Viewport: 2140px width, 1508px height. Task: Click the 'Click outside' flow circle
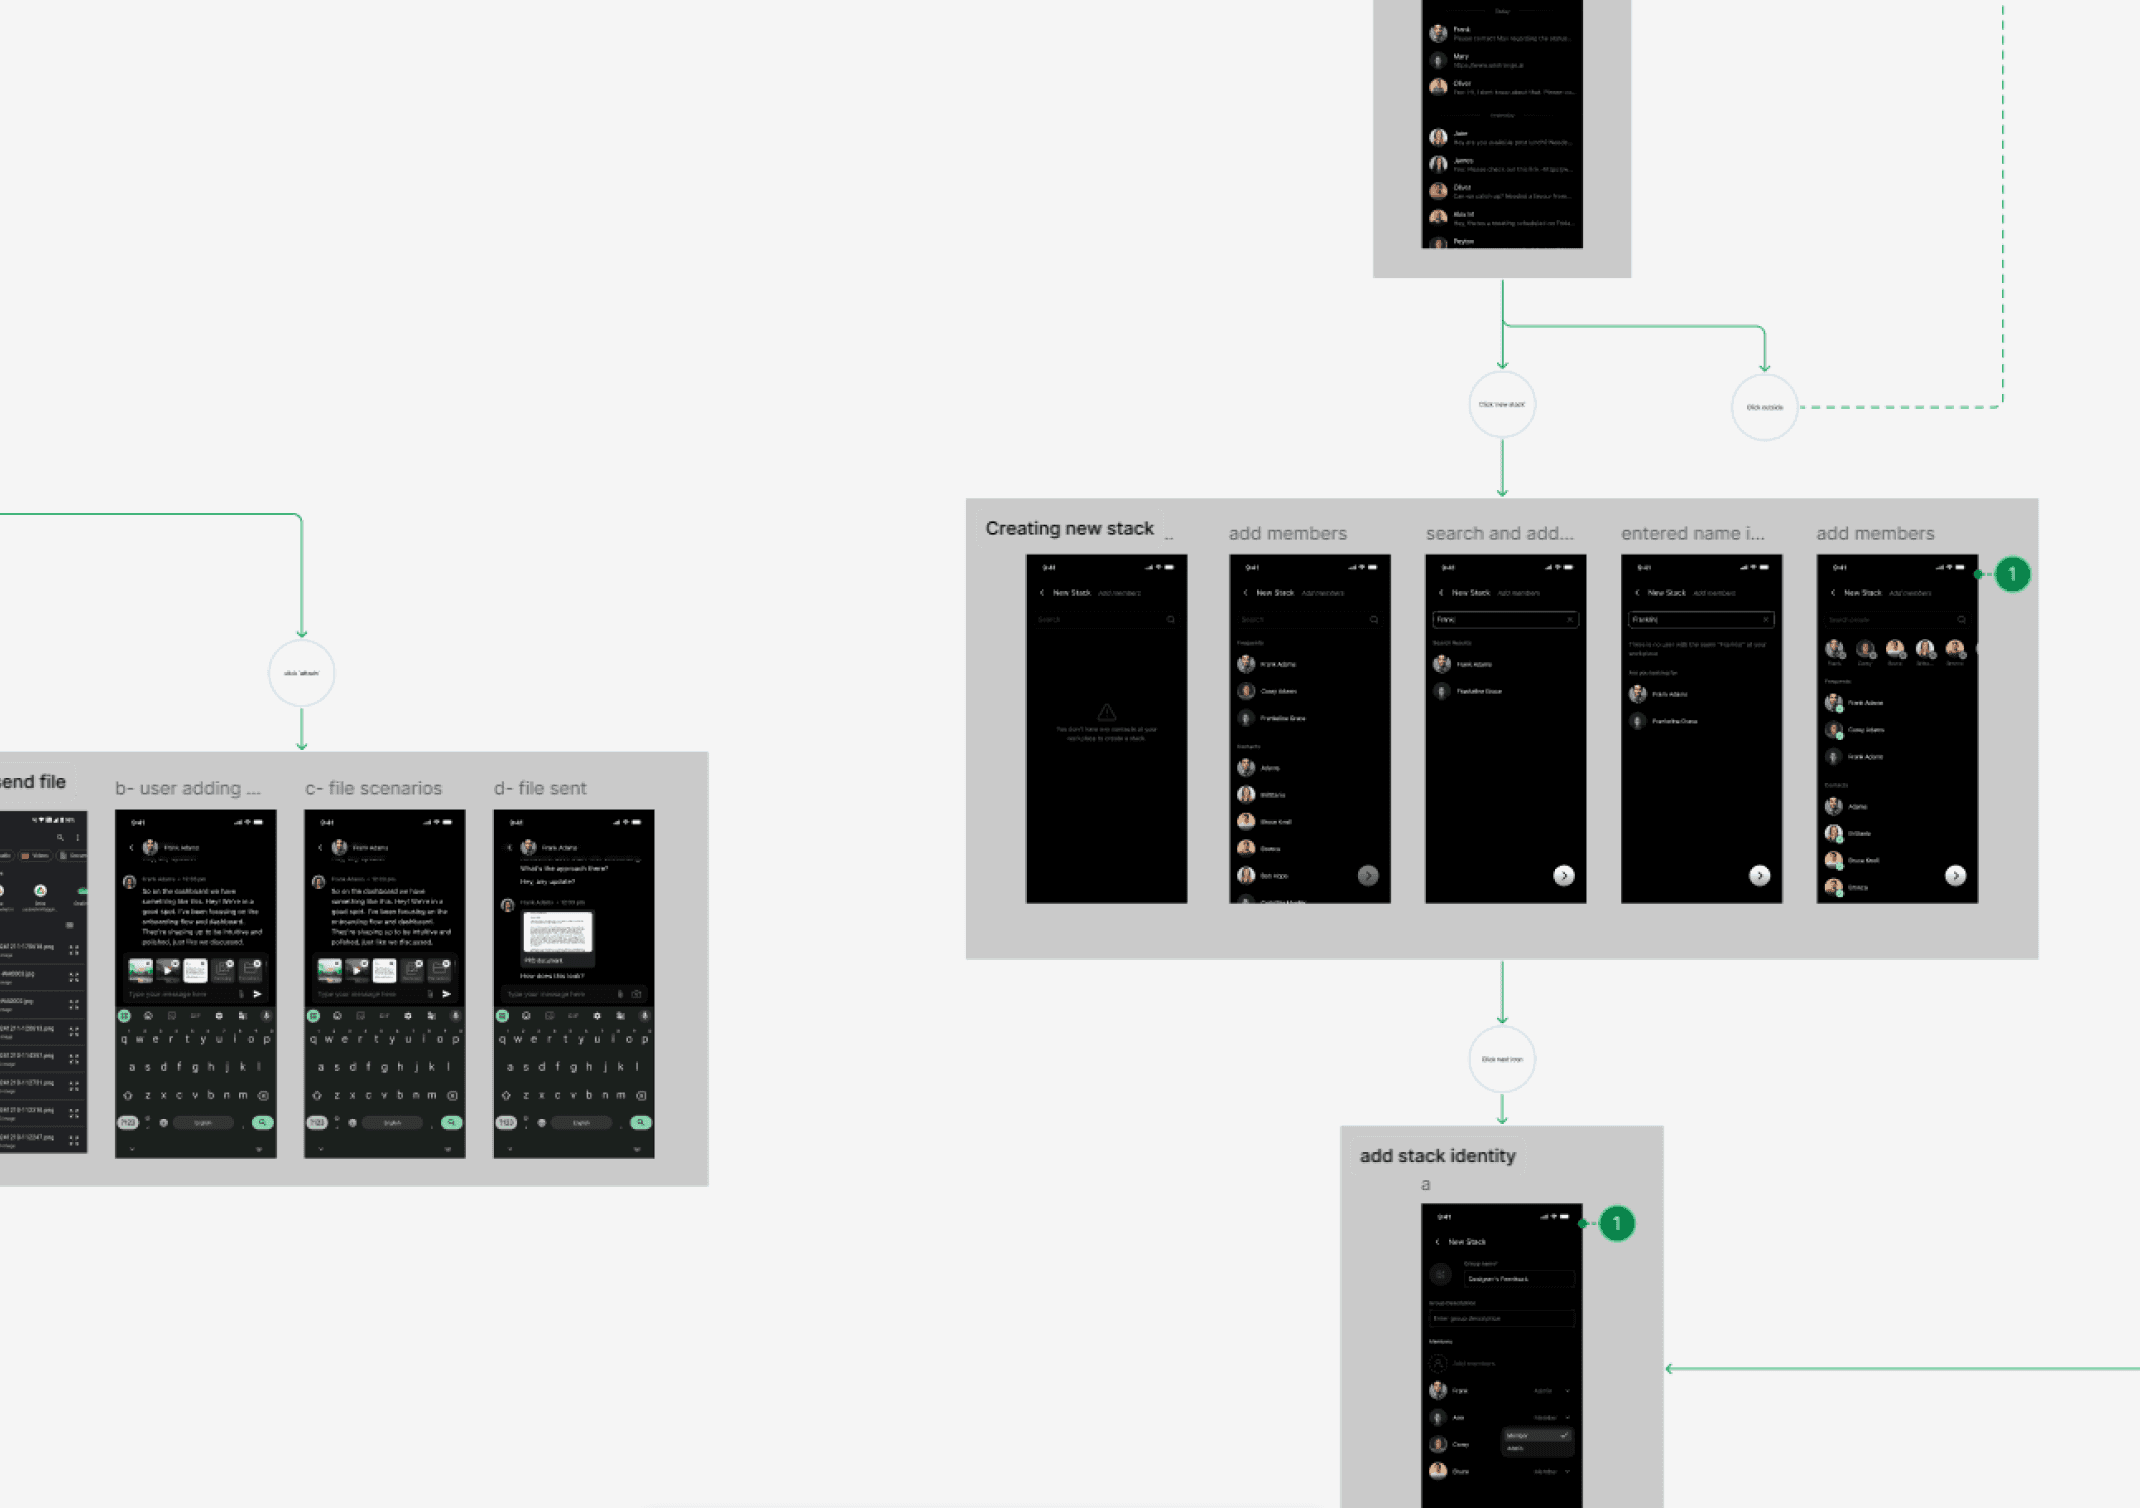click(1764, 407)
